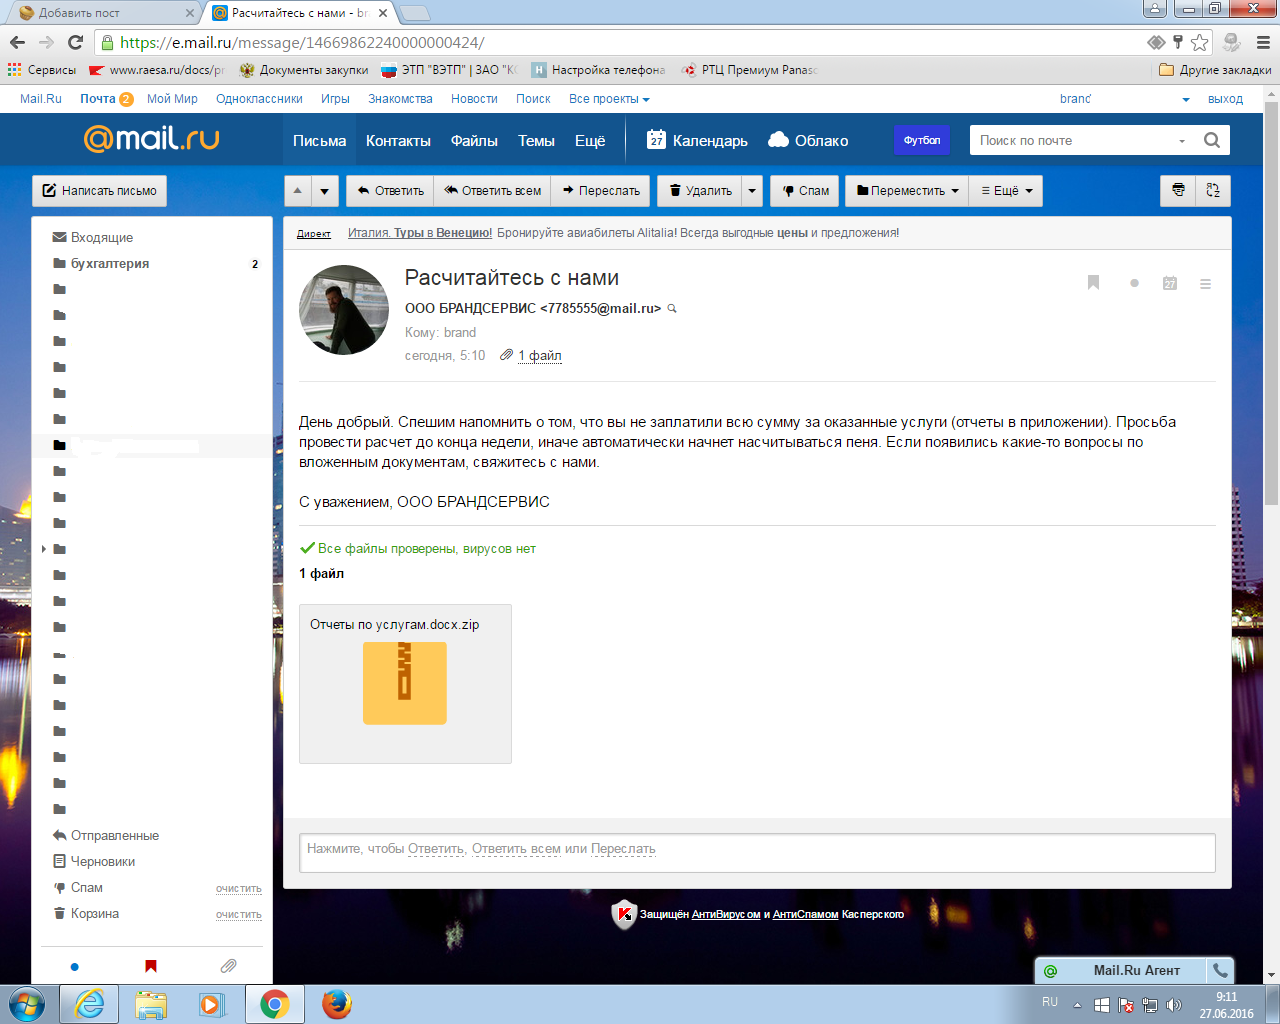Launch Firefox from the taskbar
The width and height of the screenshot is (1280, 1024).
click(x=337, y=1004)
